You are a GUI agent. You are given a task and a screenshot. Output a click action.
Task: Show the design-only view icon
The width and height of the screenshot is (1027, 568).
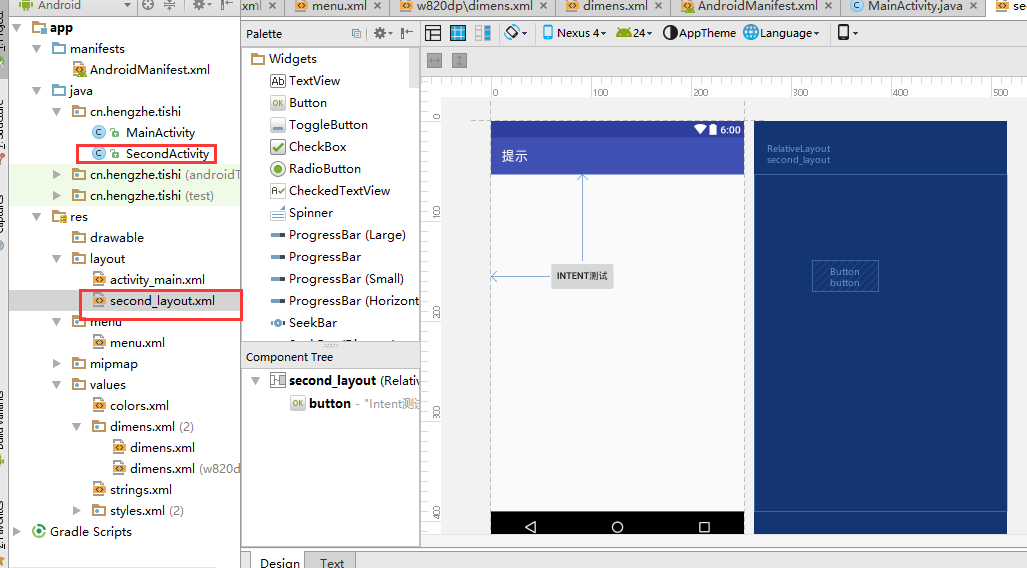[433, 33]
